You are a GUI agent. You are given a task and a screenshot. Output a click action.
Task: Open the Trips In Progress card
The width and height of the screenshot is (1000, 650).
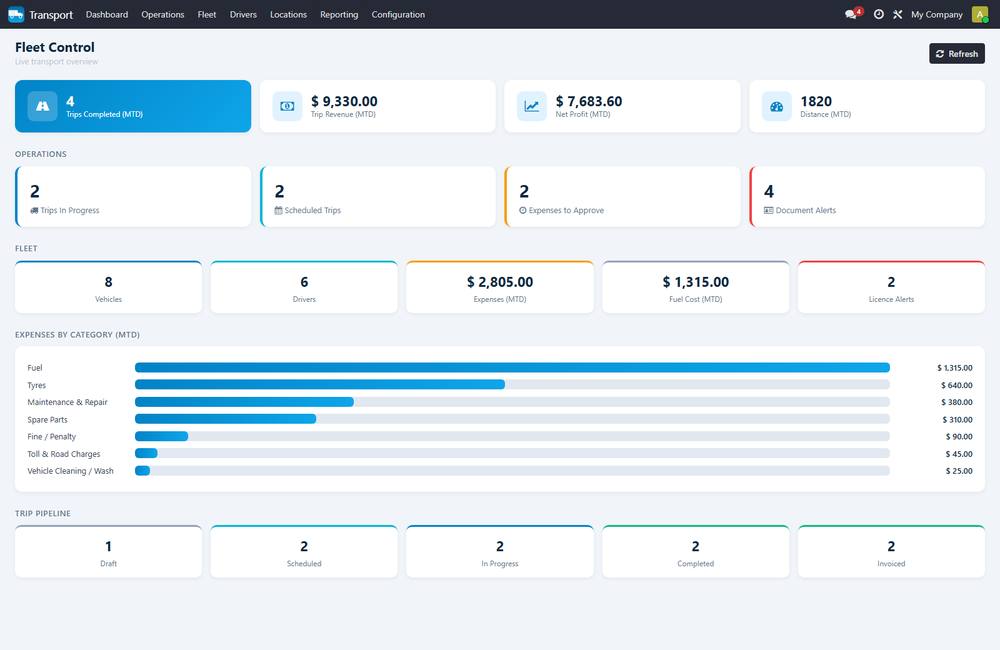pyautogui.click(x=133, y=196)
